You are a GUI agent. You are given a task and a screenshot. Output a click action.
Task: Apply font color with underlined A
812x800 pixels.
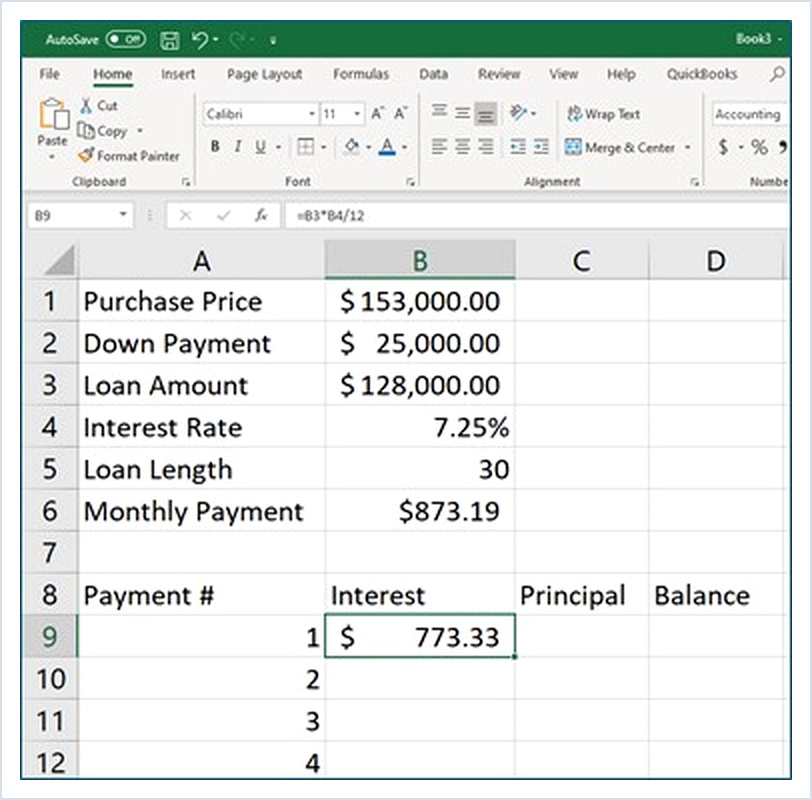(x=387, y=147)
